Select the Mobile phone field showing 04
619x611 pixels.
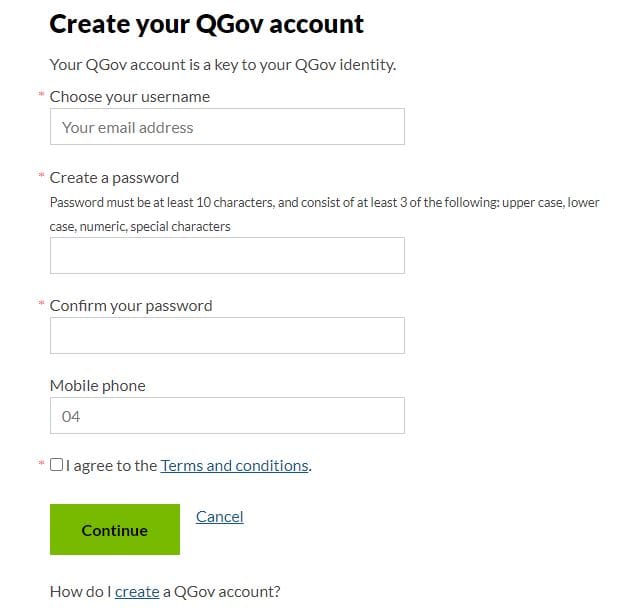coord(227,416)
